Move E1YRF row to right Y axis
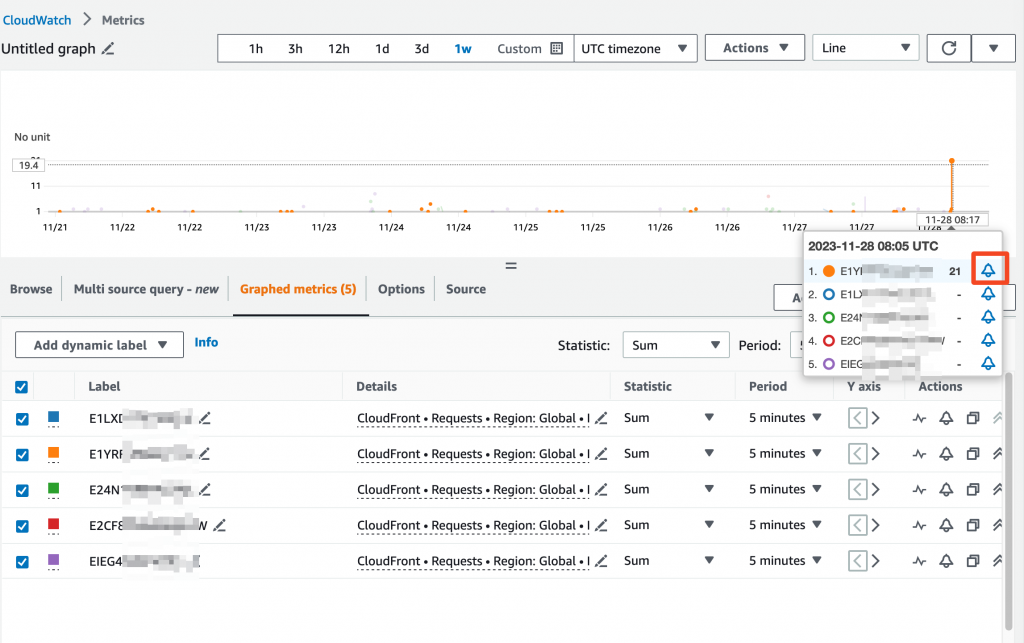The image size is (1024, 643). tap(876, 454)
